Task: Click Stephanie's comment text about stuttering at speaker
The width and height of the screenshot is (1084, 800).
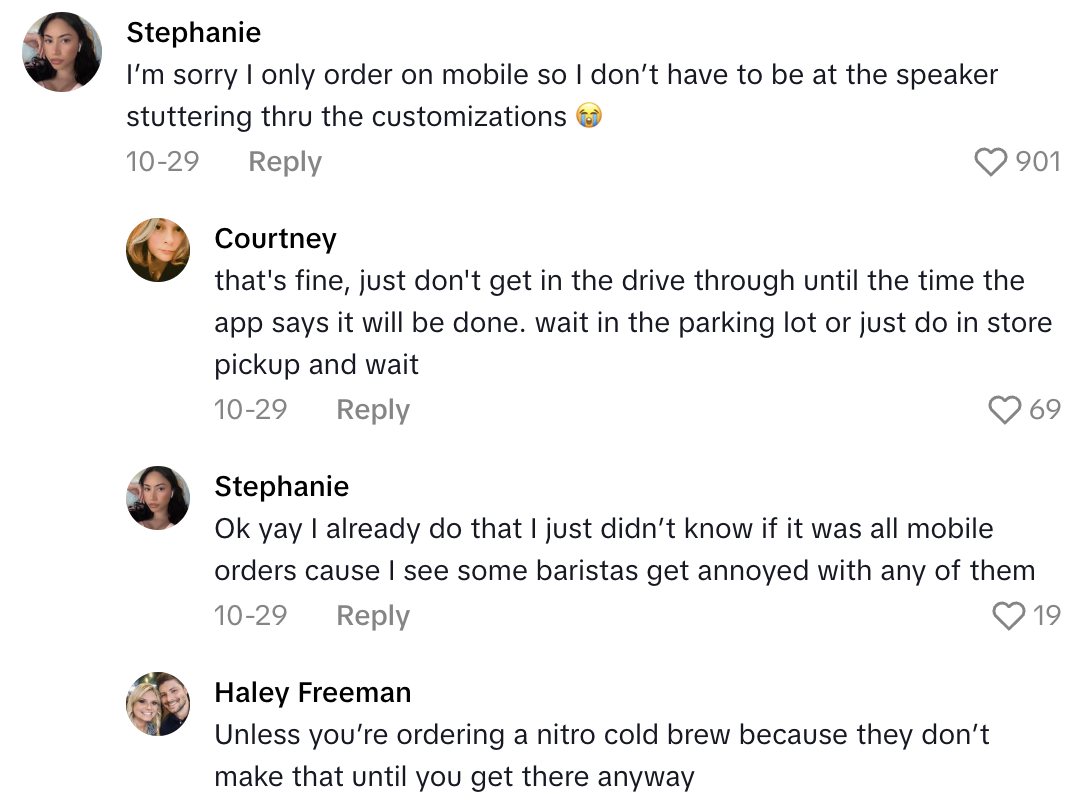Action: [560, 96]
